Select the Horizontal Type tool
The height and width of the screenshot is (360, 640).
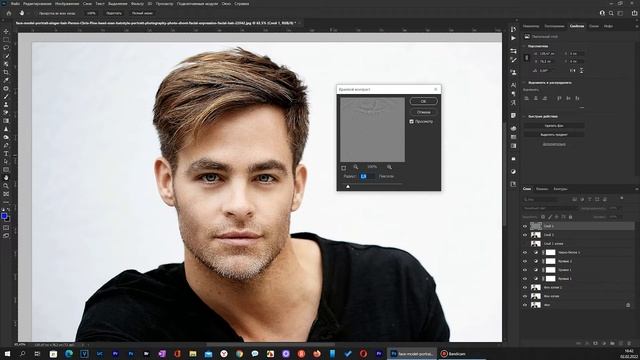tap(6, 153)
